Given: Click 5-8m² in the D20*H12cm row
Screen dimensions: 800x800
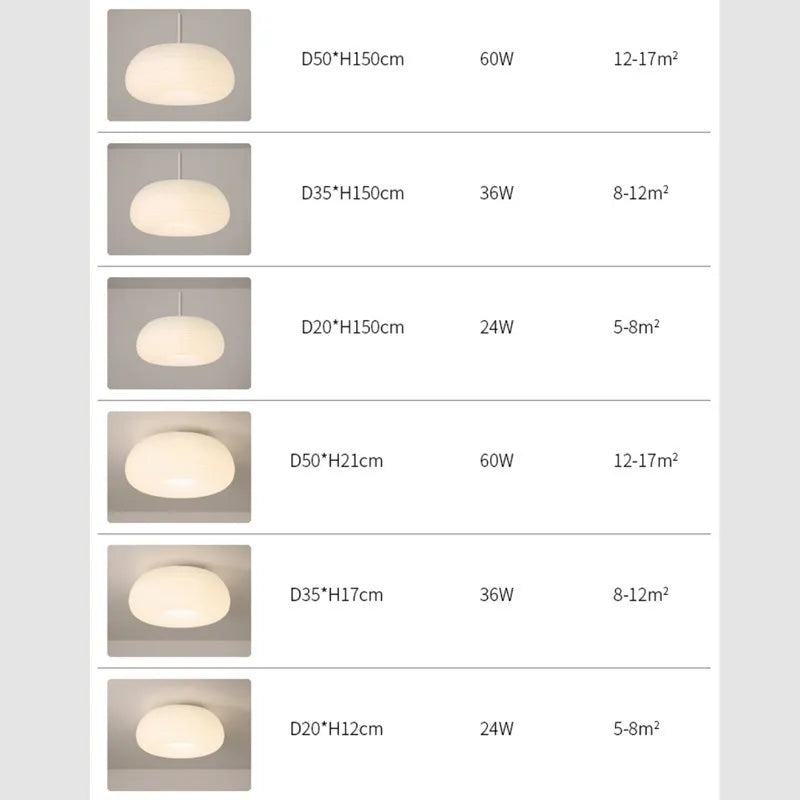Looking at the screenshot, I should click(637, 729).
